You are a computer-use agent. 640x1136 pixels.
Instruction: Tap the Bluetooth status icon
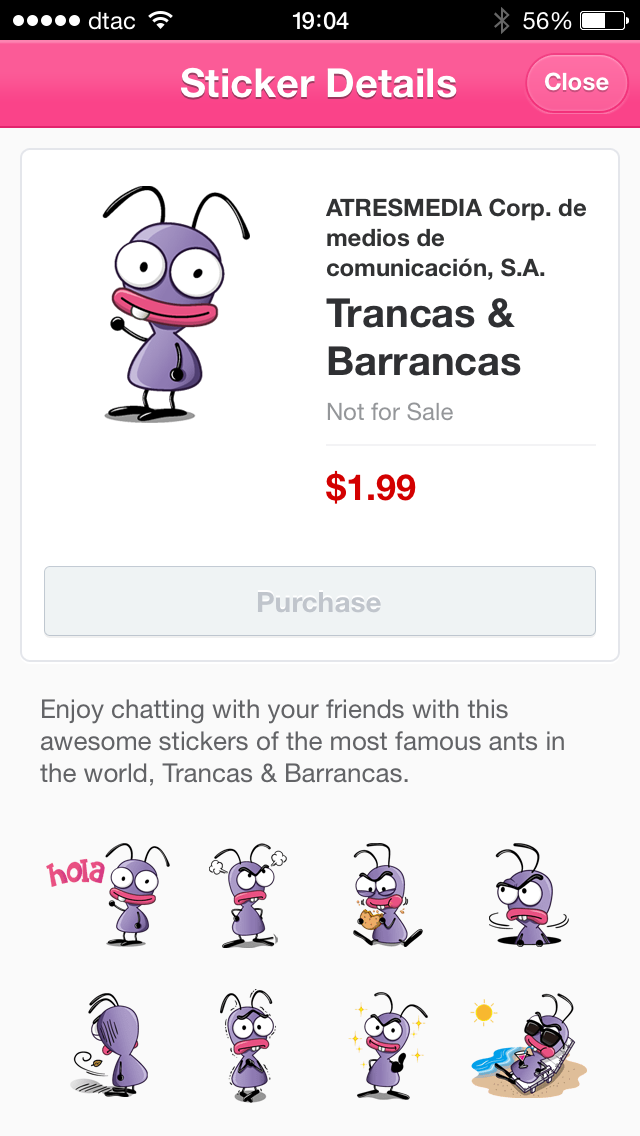501,20
